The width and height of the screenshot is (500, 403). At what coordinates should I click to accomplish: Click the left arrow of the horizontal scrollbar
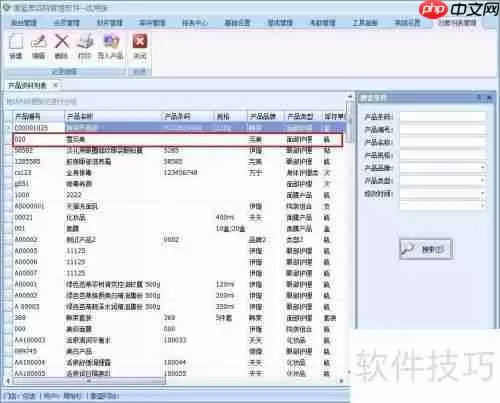[x=8, y=381]
